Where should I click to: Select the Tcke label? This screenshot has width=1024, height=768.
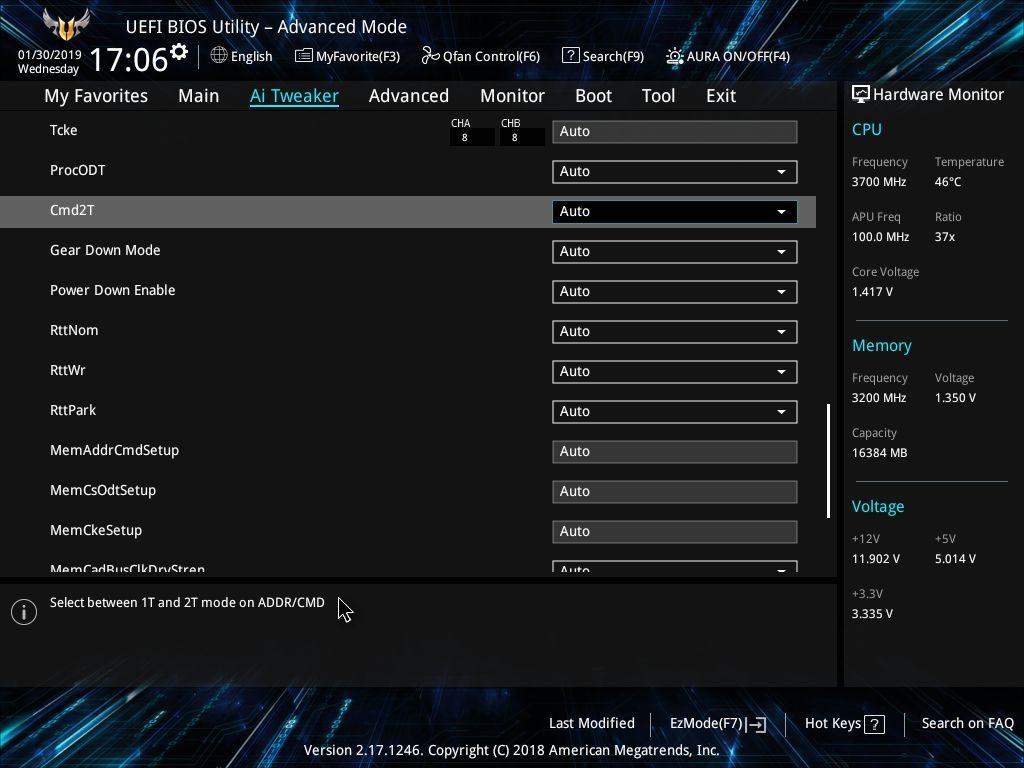(x=63, y=130)
